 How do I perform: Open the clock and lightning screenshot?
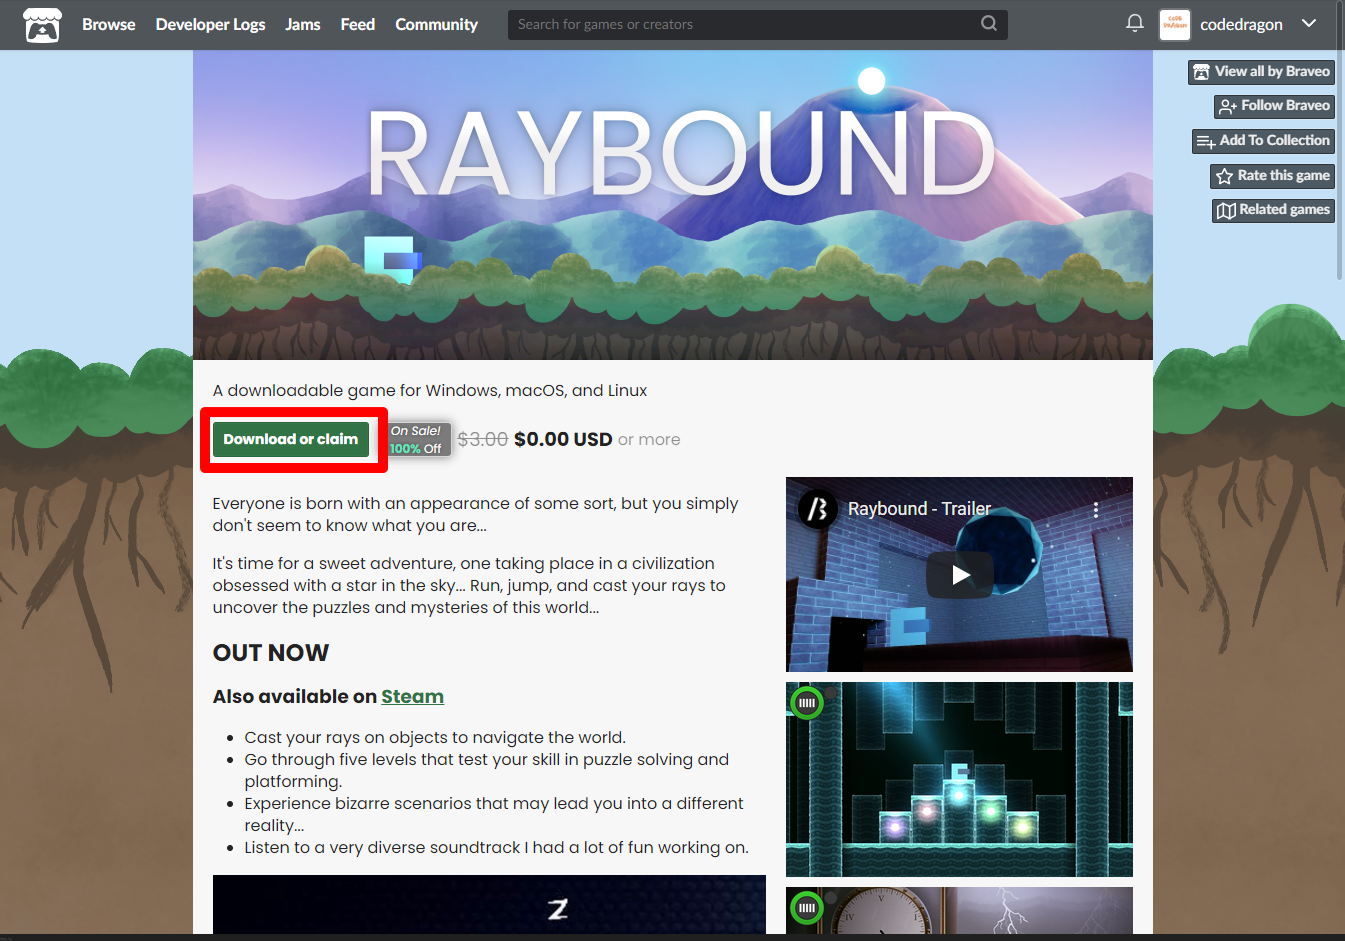[959, 911]
